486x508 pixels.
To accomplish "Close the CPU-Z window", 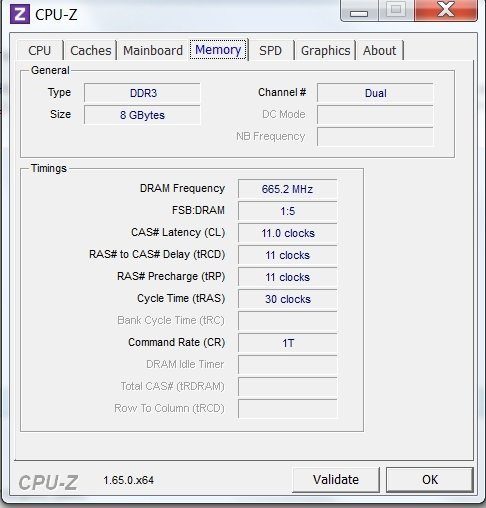I will click(446, 10).
